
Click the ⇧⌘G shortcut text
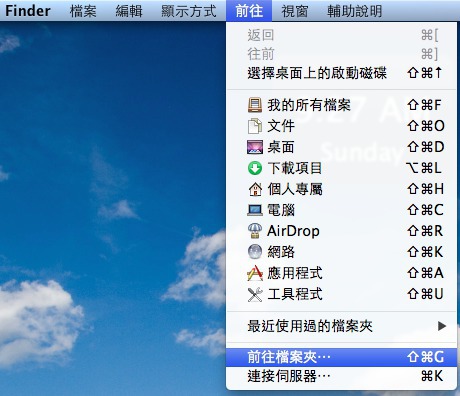coord(426,357)
